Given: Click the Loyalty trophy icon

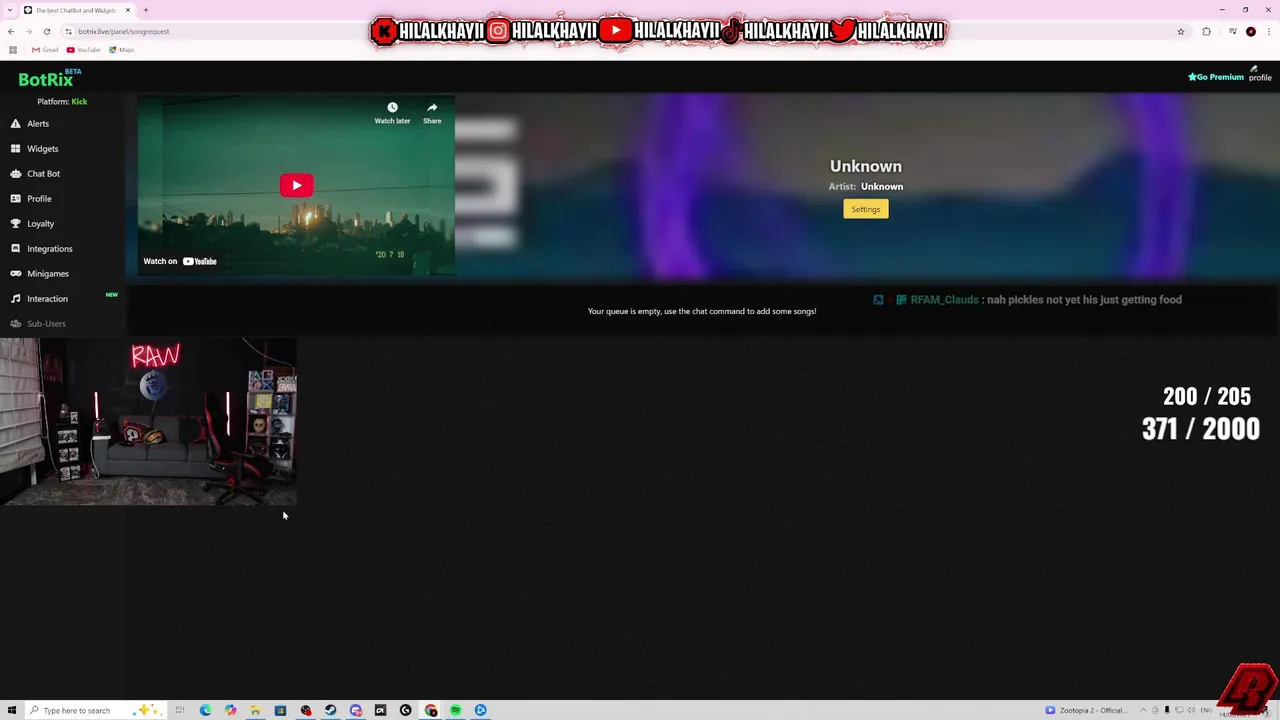Looking at the screenshot, I should point(15,224).
